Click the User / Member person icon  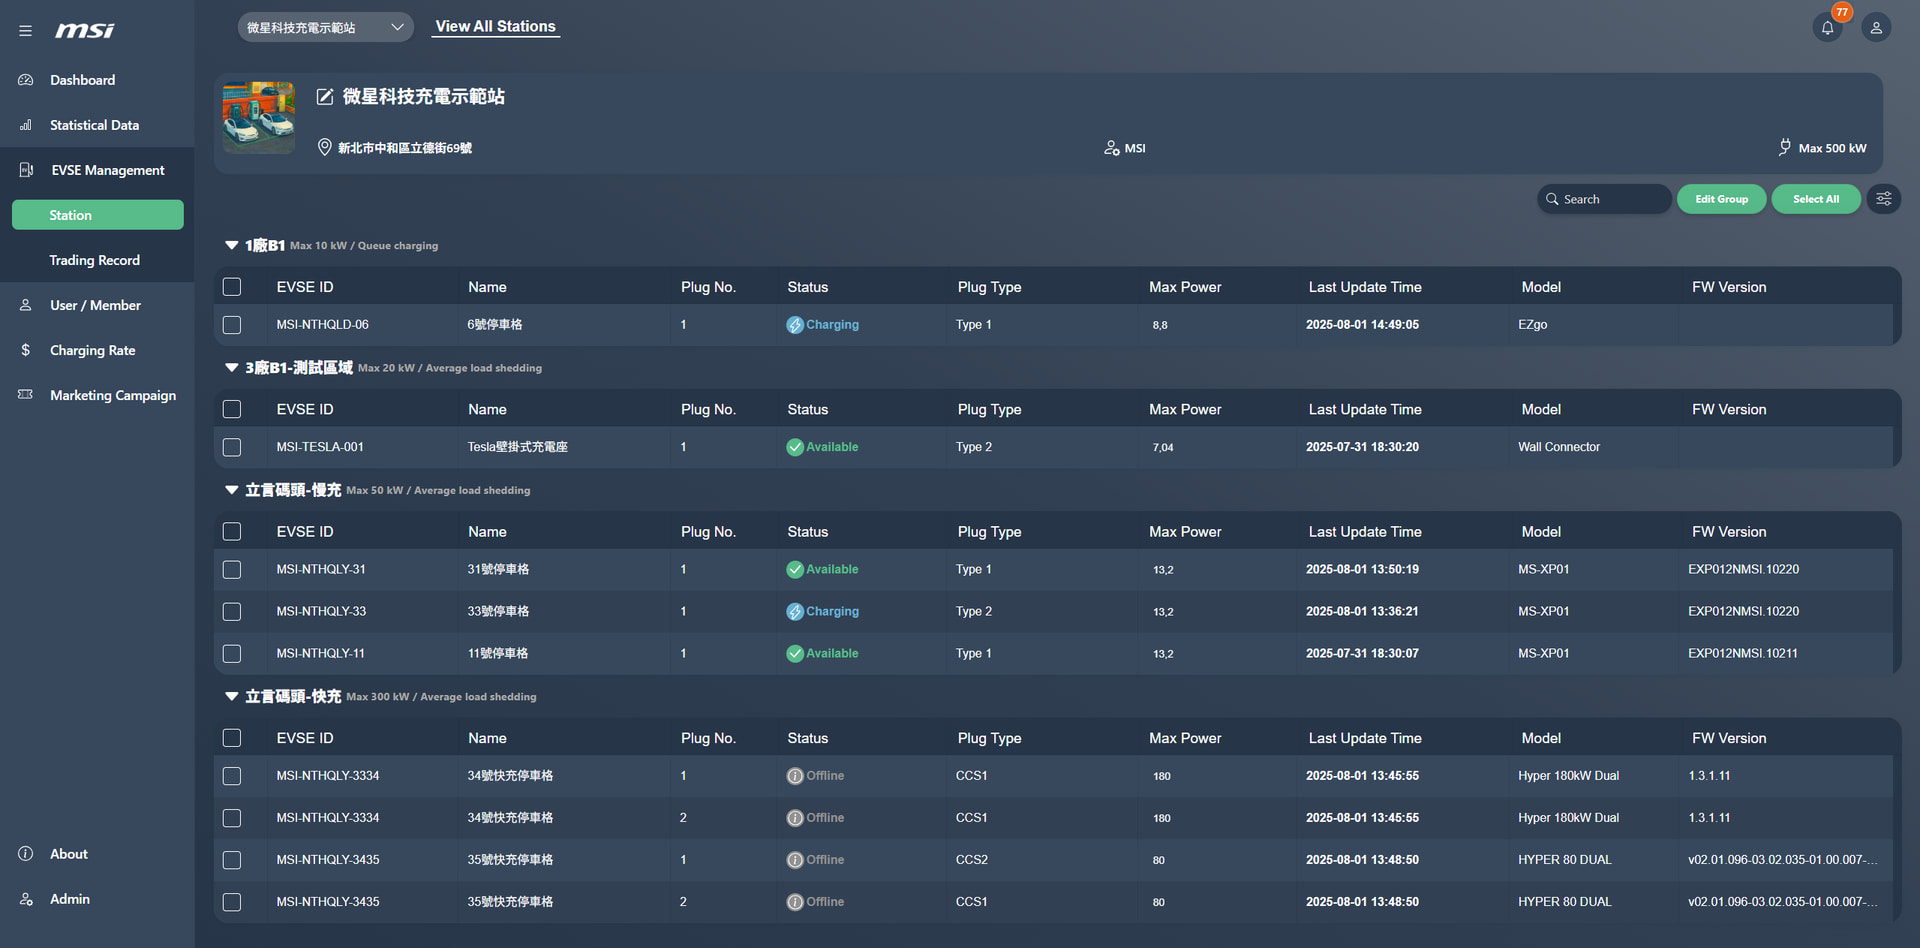(x=26, y=305)
